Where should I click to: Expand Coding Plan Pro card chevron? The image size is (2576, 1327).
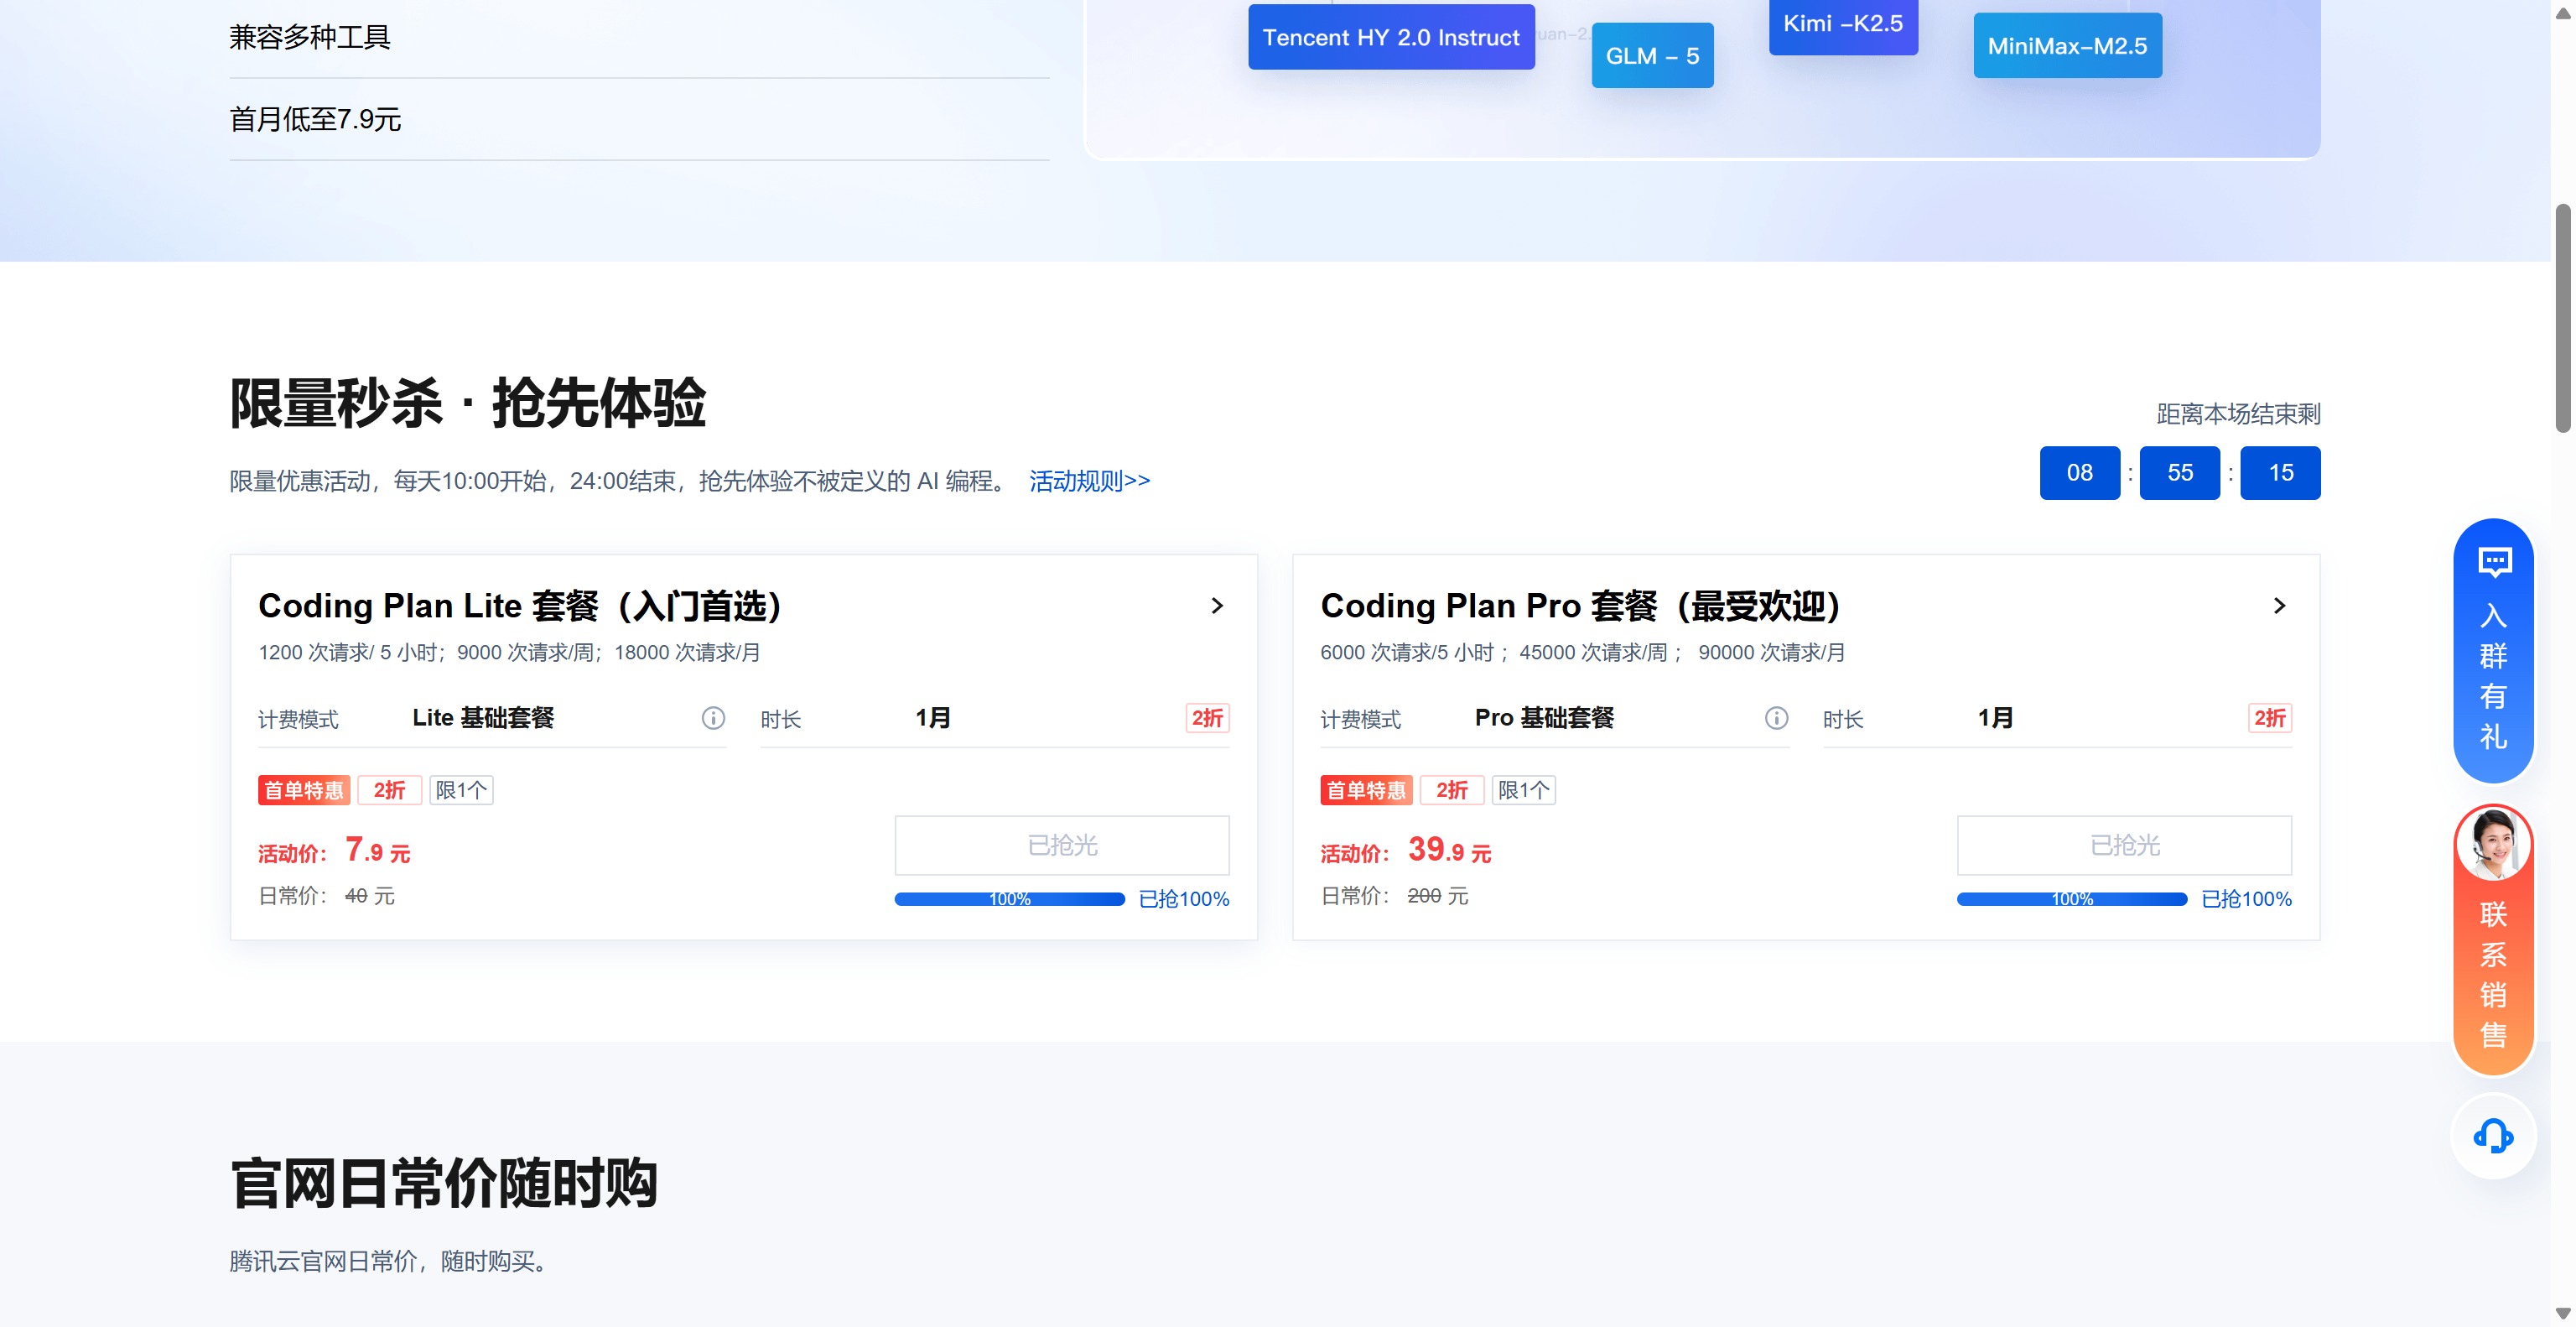pyautogui.click(x=2279, y=606)
